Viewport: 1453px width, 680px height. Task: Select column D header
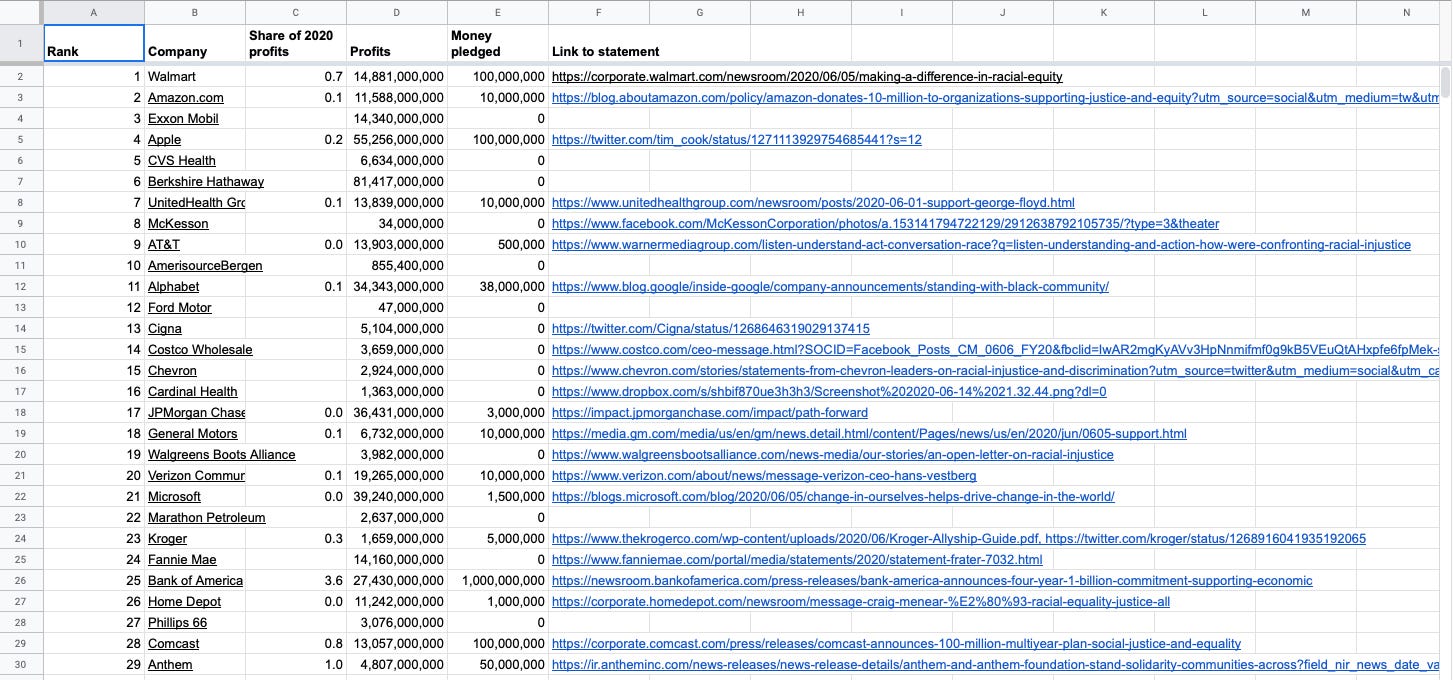(397, 12)
